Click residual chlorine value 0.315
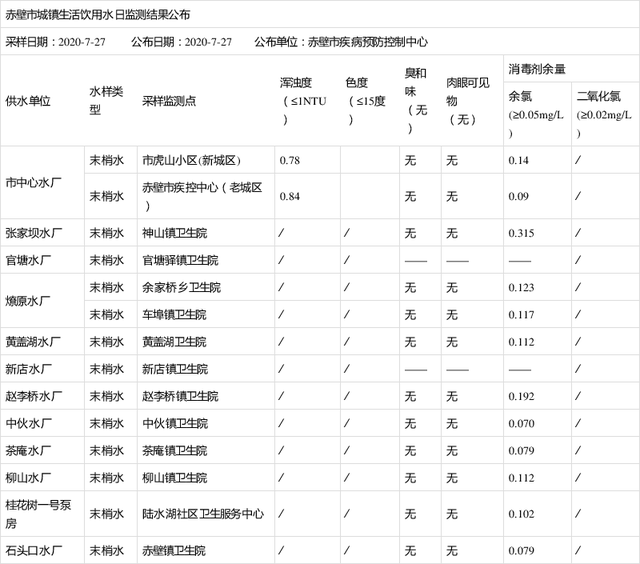Viewport: 640px width, 564px height. [x=521, y=233]
